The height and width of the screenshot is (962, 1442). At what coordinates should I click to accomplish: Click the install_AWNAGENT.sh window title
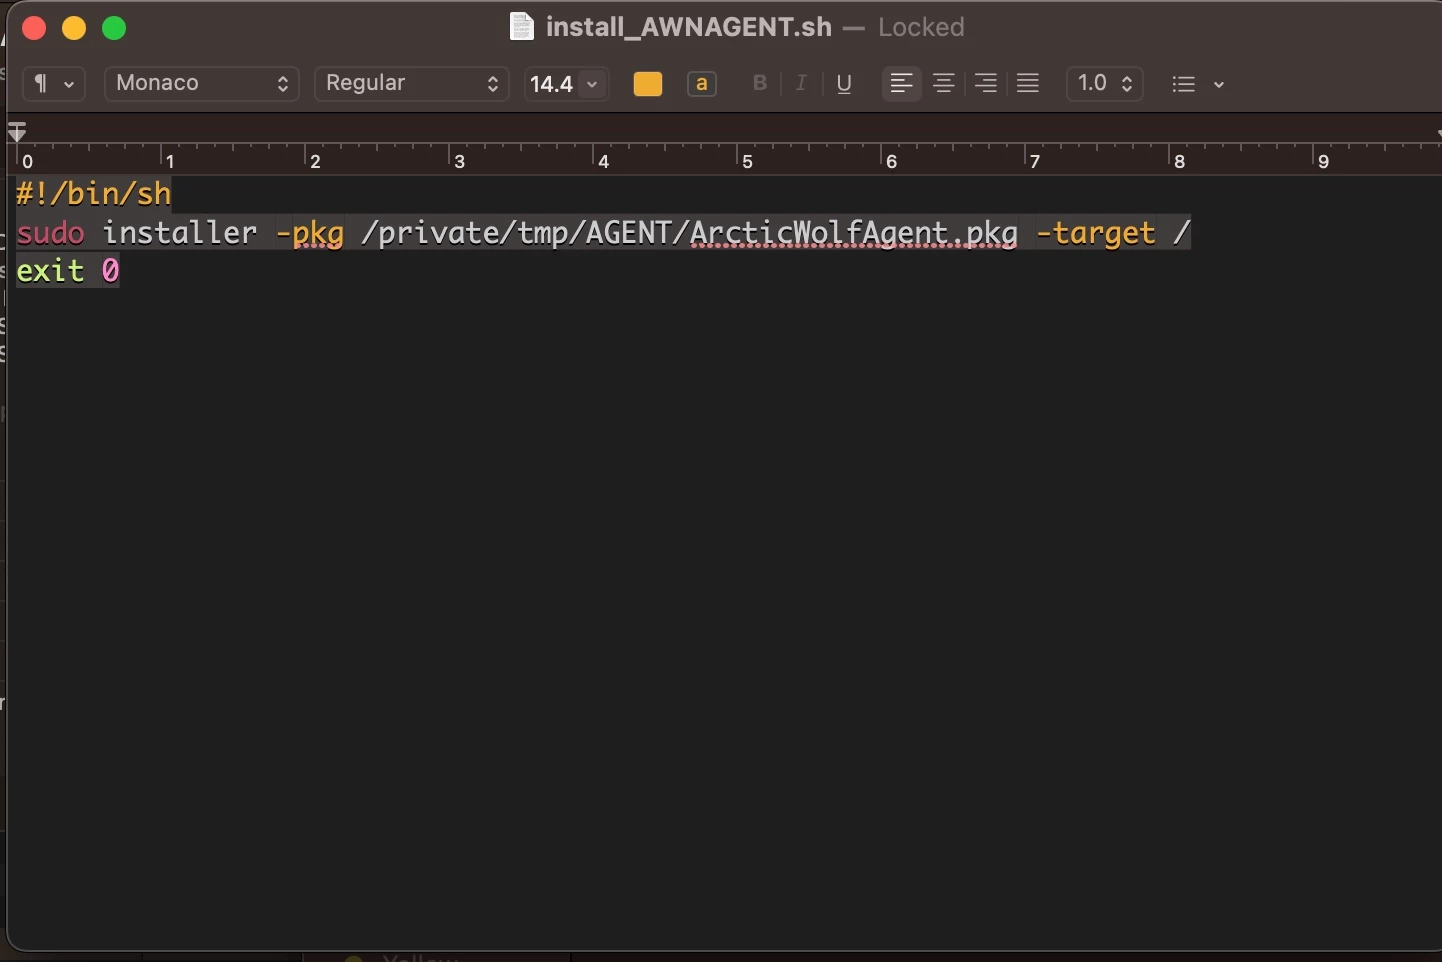(689, 27)
